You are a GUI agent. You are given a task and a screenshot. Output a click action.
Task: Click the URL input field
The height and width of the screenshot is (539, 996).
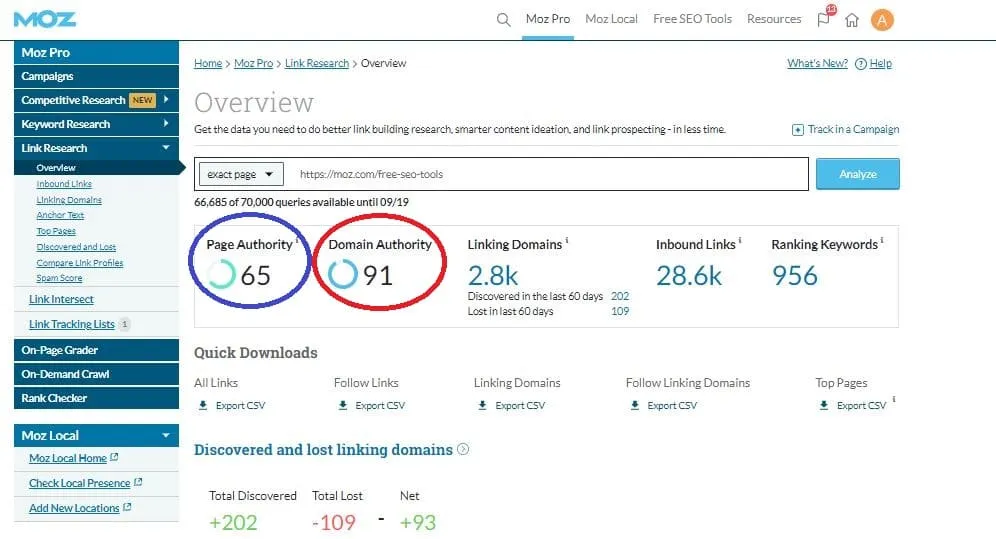pyautogui.click(x=546, y=174)
